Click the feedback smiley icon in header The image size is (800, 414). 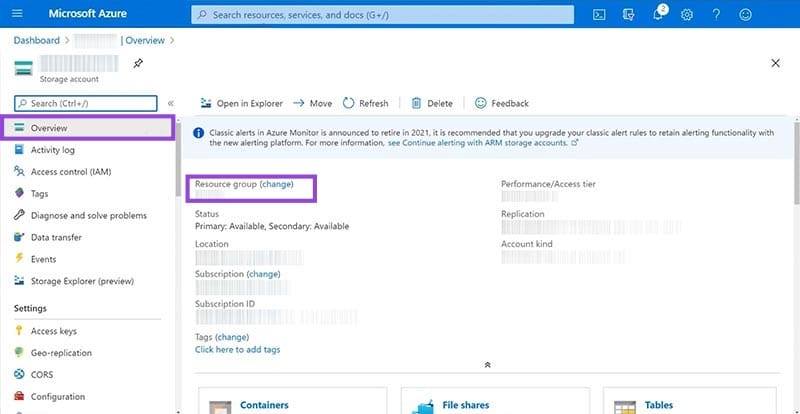[745, 15]
